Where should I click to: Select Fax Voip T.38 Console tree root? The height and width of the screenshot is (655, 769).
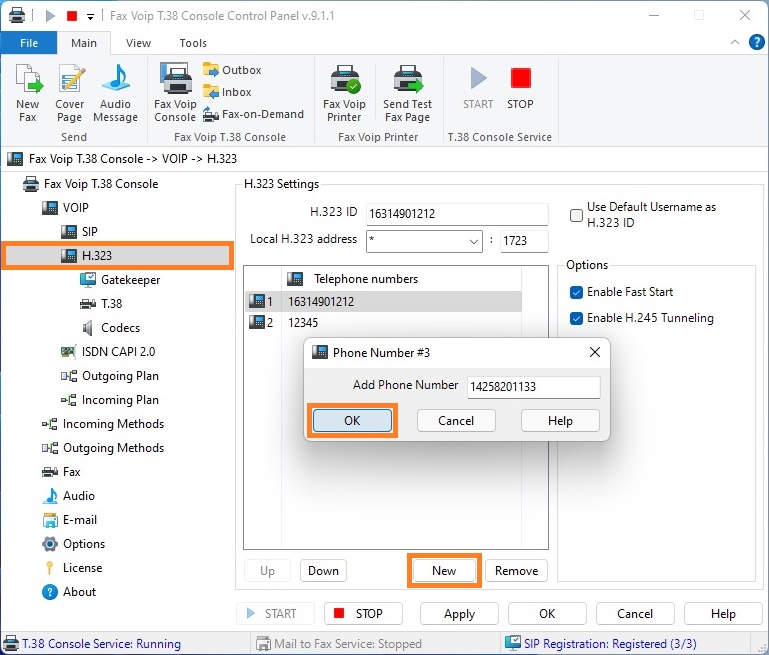91,184
